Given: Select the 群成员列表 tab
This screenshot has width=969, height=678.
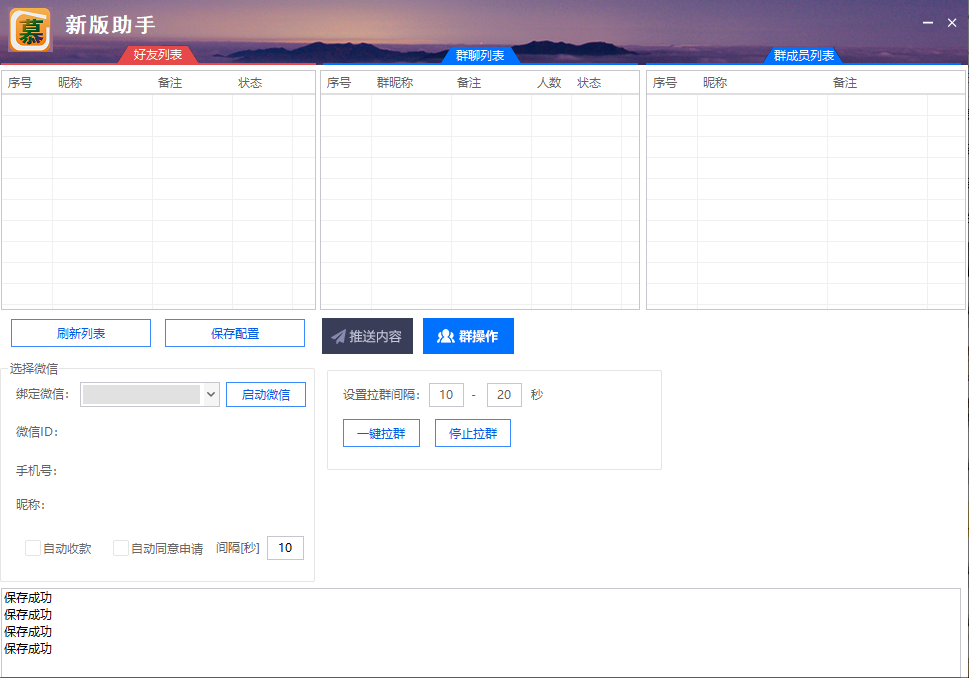Looking at the screenshot, I should [803, 55].
